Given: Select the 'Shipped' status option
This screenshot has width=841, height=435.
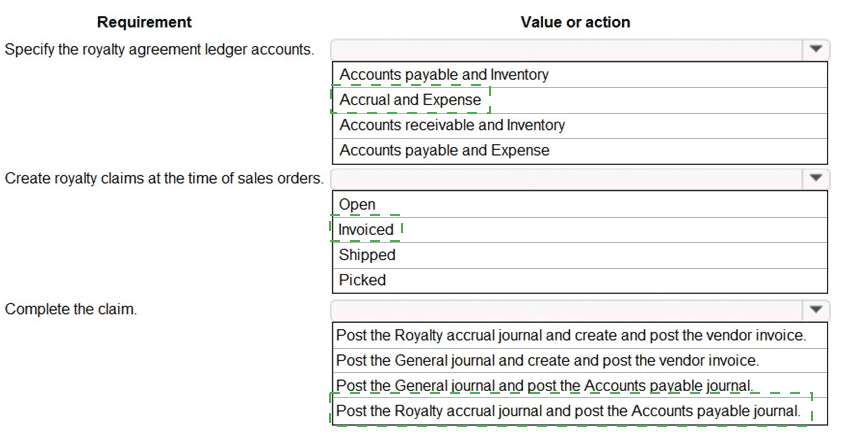Looking at the screenshot, I should (x=367, y=255).
